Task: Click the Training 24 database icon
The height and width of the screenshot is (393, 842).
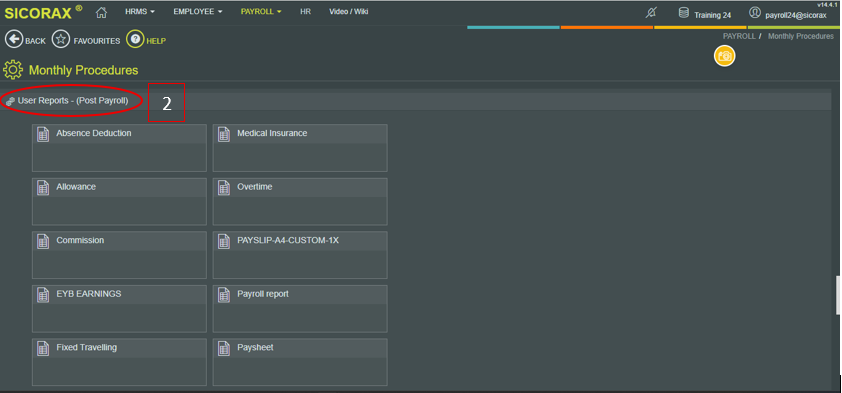Action: click(684, 13)
